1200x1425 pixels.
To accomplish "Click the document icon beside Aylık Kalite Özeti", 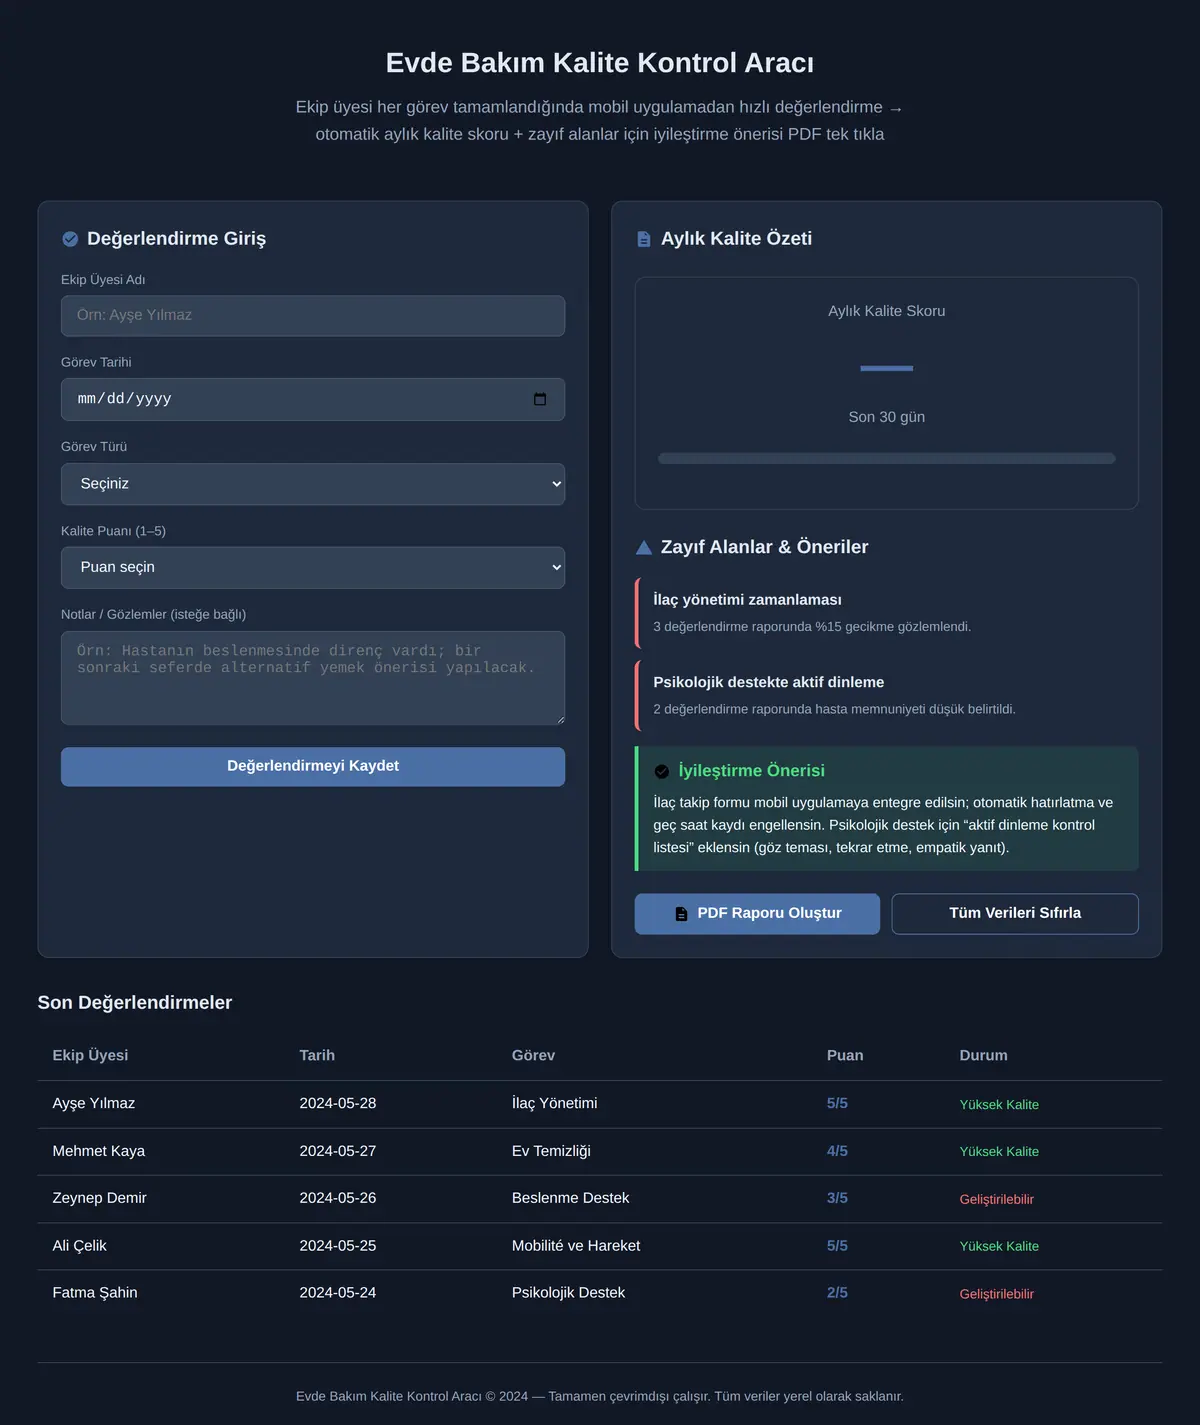I will (x=644, y=239).
